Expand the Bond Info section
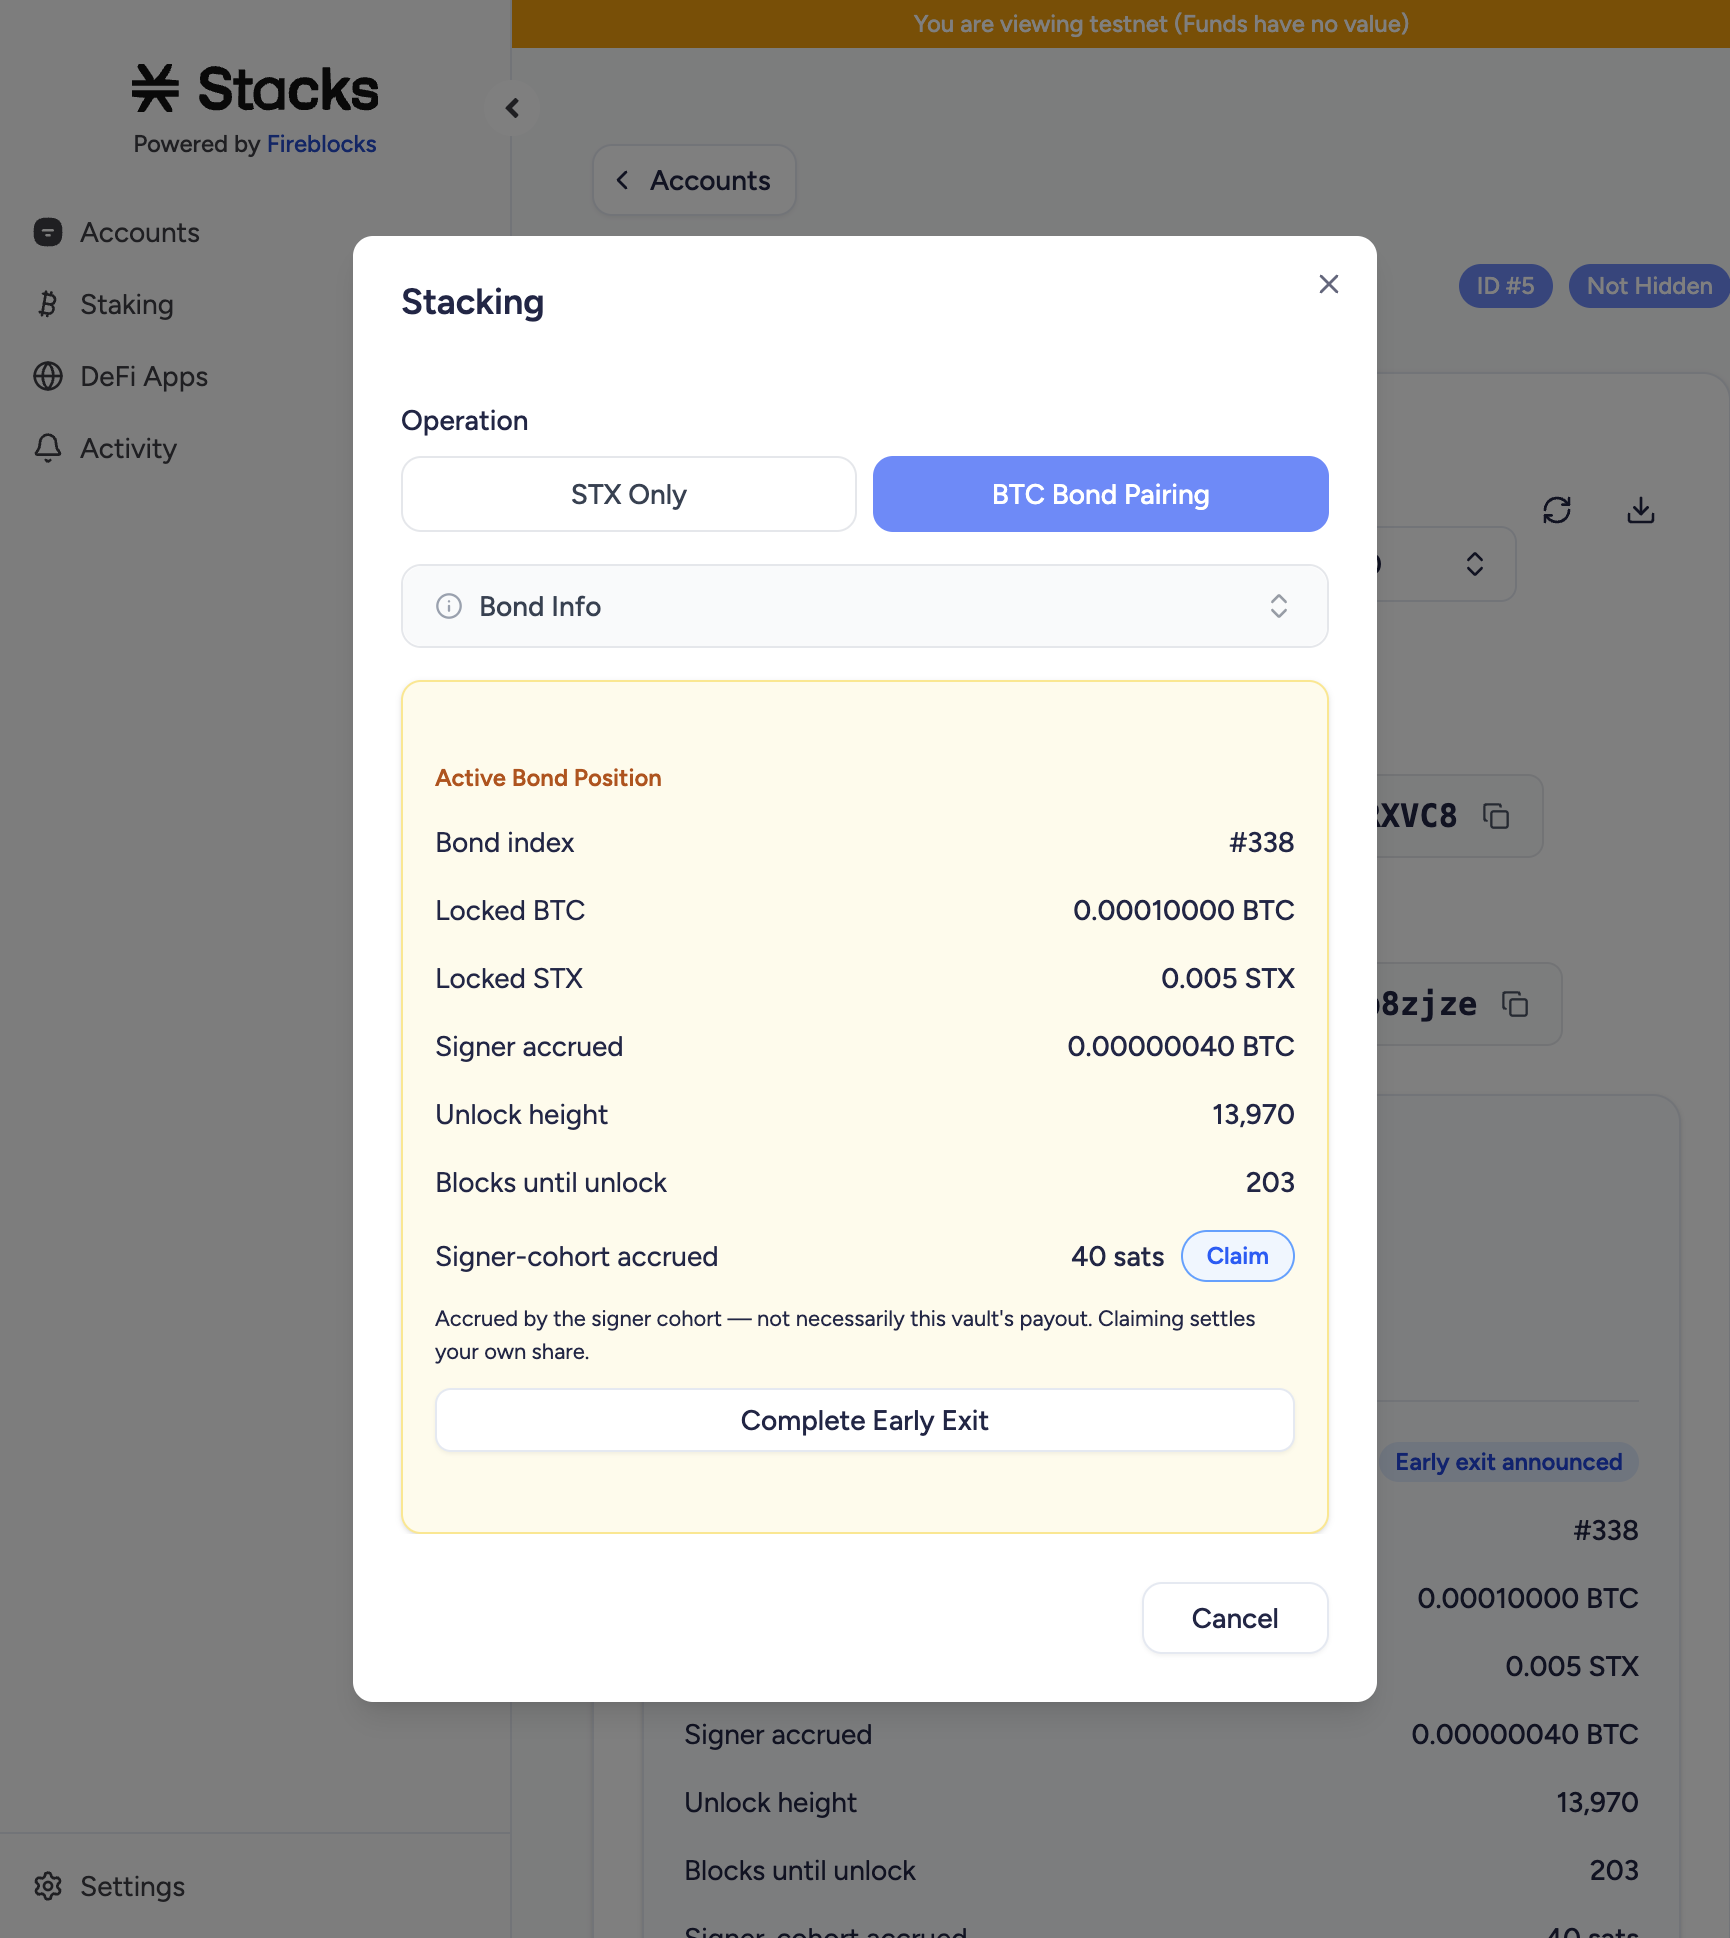Viewport: 1730px width, 1938px height. point(864,606)
